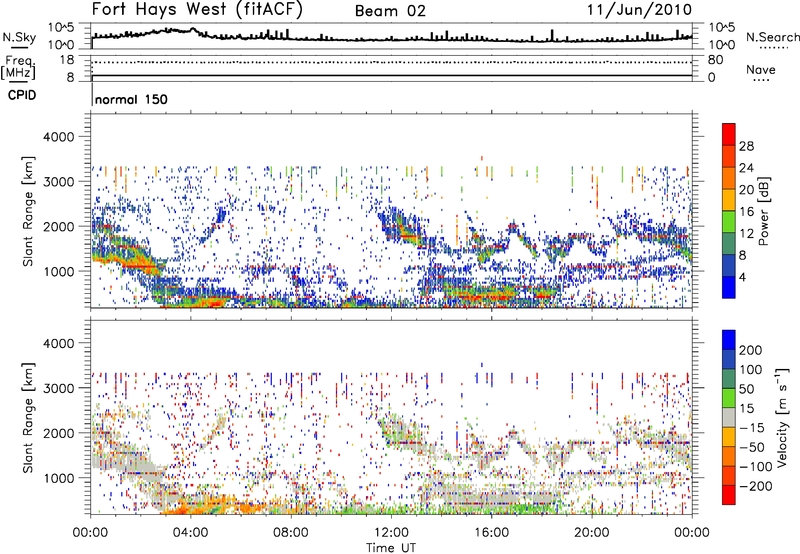Click the orange 24–28 dB Power colorbar segment
The image size is (800, 554).
(x=729, y=156)
